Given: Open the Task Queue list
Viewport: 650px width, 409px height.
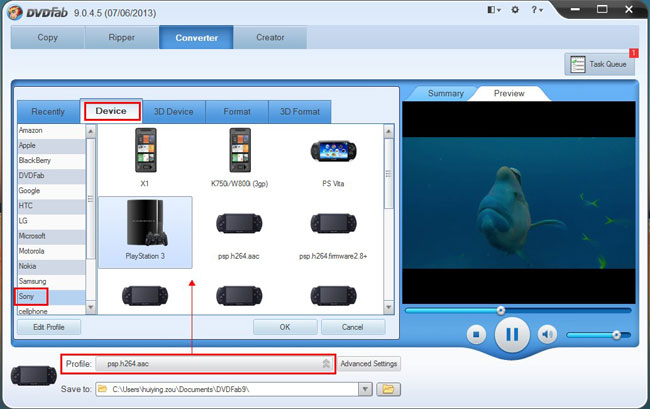Looking at the screenshot, I should coord(599,64).
